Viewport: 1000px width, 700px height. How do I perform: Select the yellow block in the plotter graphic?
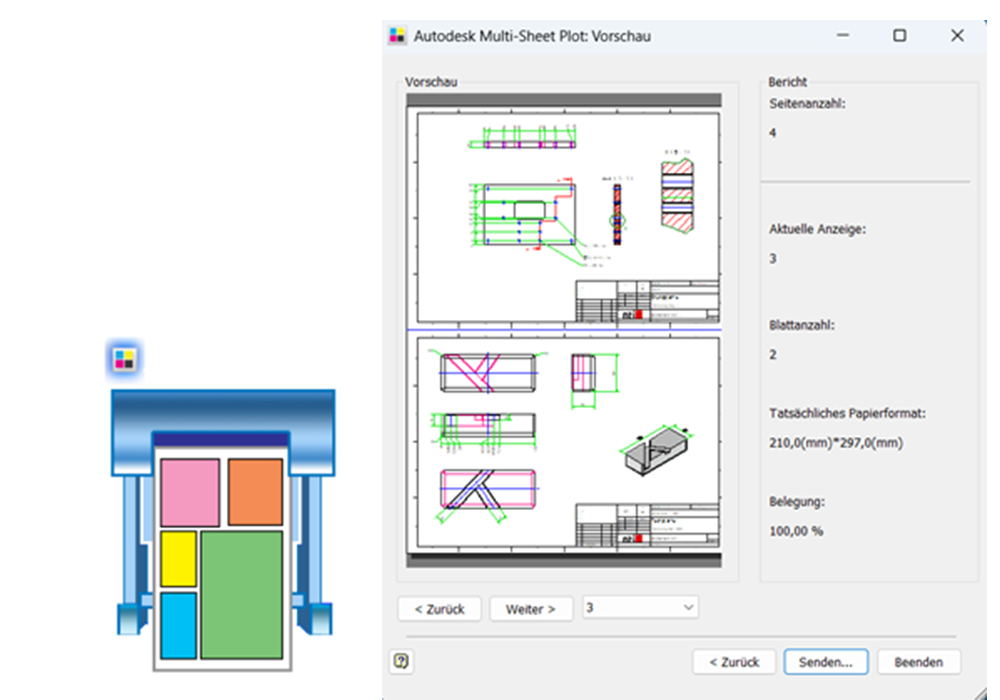coord(179,558)
